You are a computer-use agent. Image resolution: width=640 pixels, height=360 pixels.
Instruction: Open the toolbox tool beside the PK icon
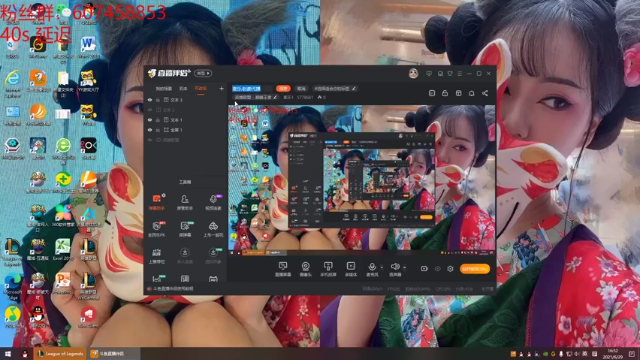click(185, 229)
